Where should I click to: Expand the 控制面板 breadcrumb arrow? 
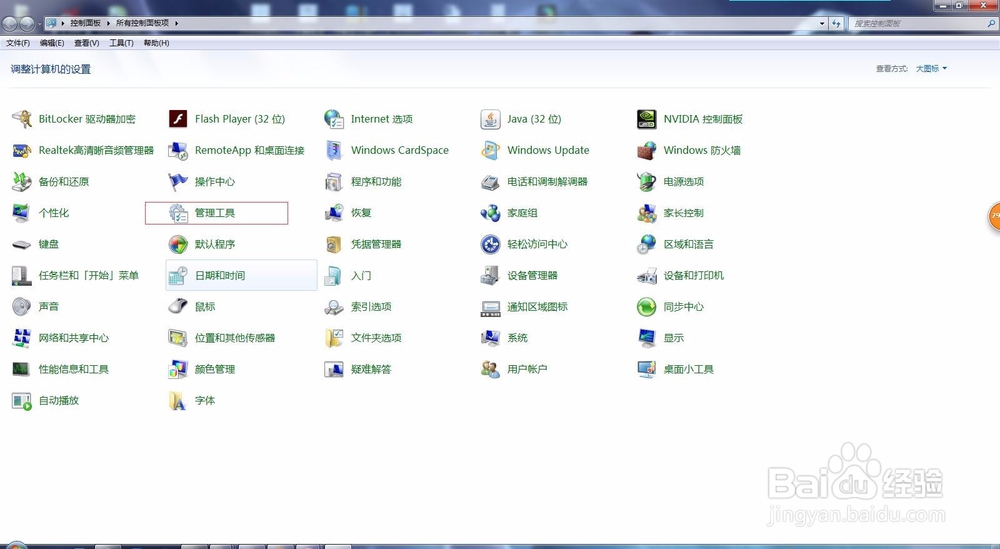(x=108, y=23)
